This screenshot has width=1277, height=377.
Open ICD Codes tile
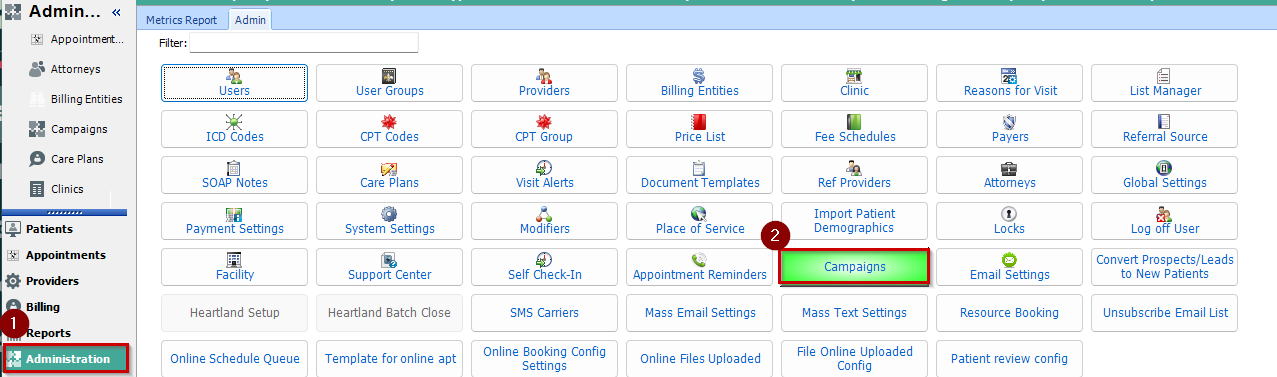click(x=234, y=129)
